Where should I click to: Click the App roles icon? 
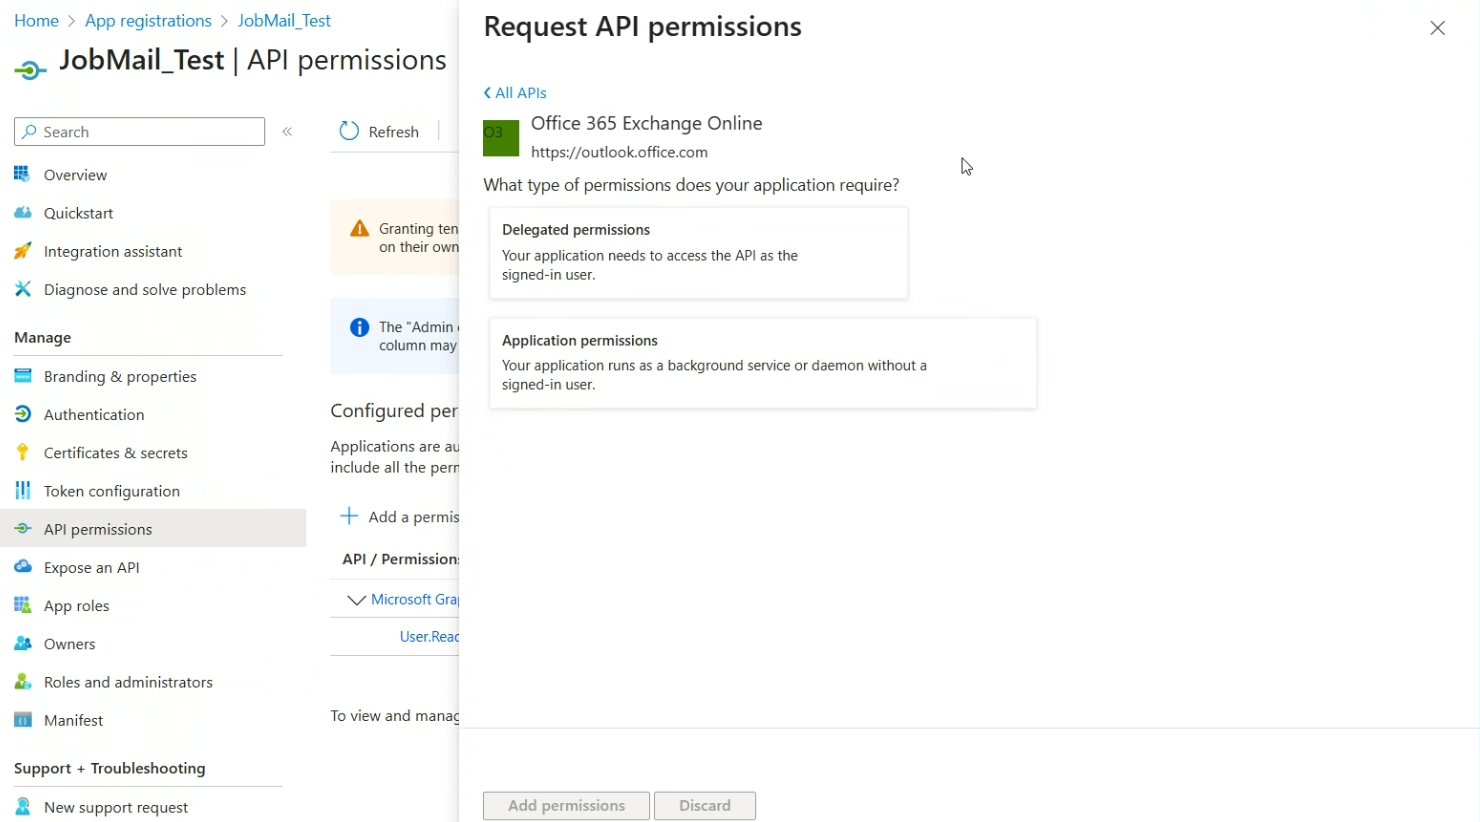click(x=22, y=605)
